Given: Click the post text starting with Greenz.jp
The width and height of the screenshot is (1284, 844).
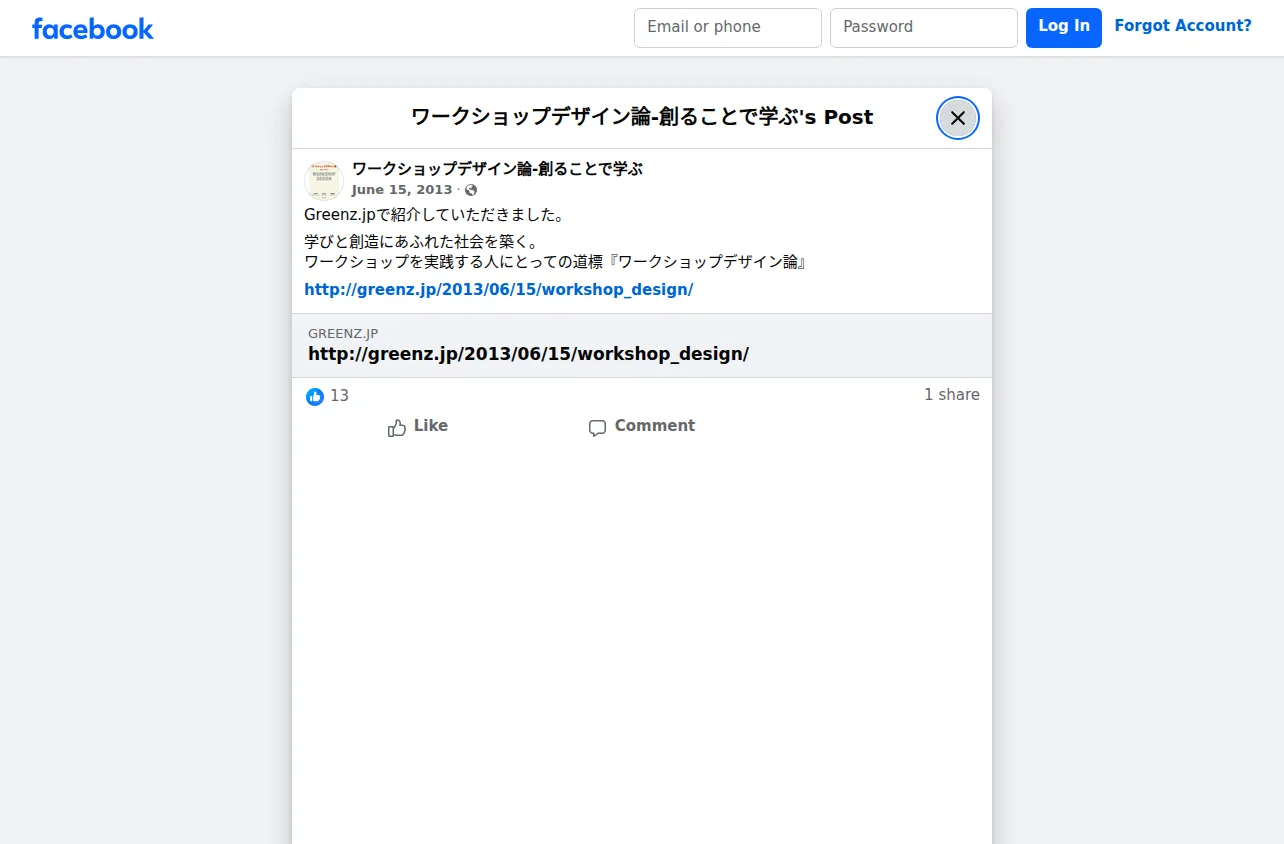Looking at the screenshot, I should pos(435,215).
